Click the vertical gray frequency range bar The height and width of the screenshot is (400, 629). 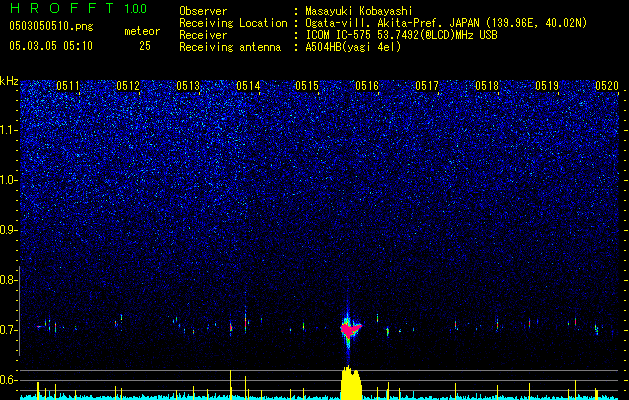[20, 311]
